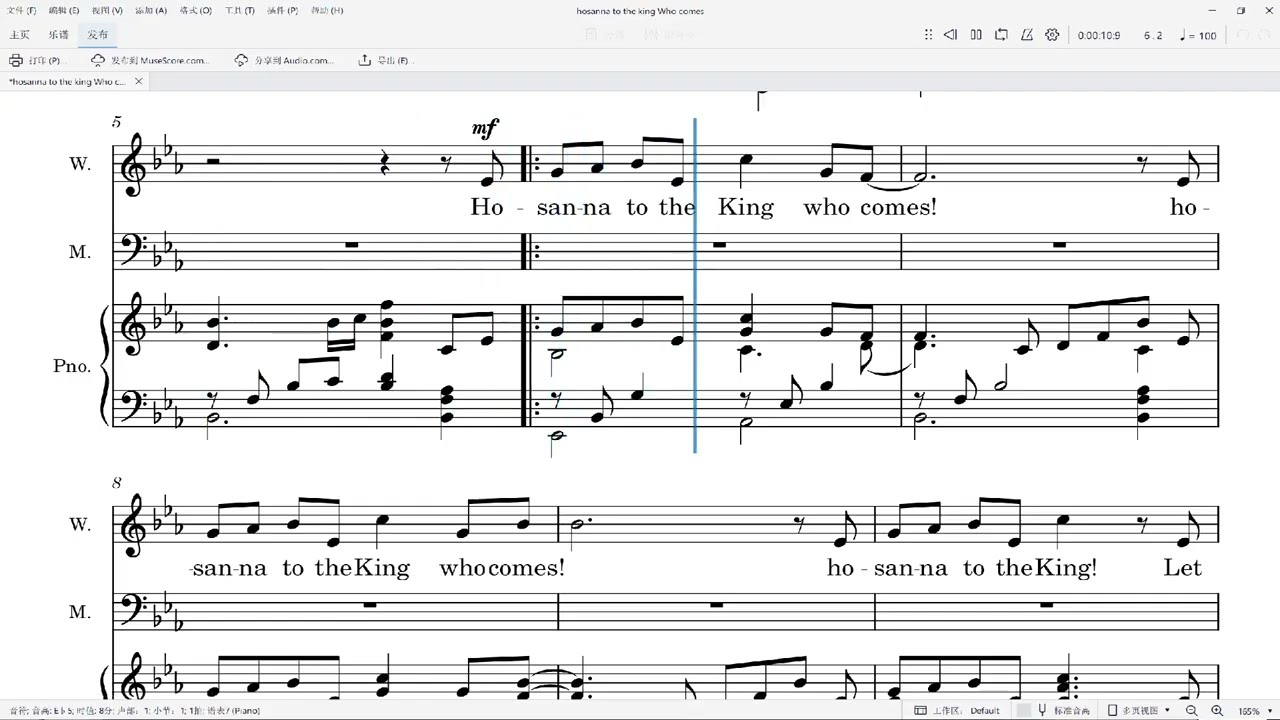Click the playback time 0:00:10:9

(x=1099, y=36)
